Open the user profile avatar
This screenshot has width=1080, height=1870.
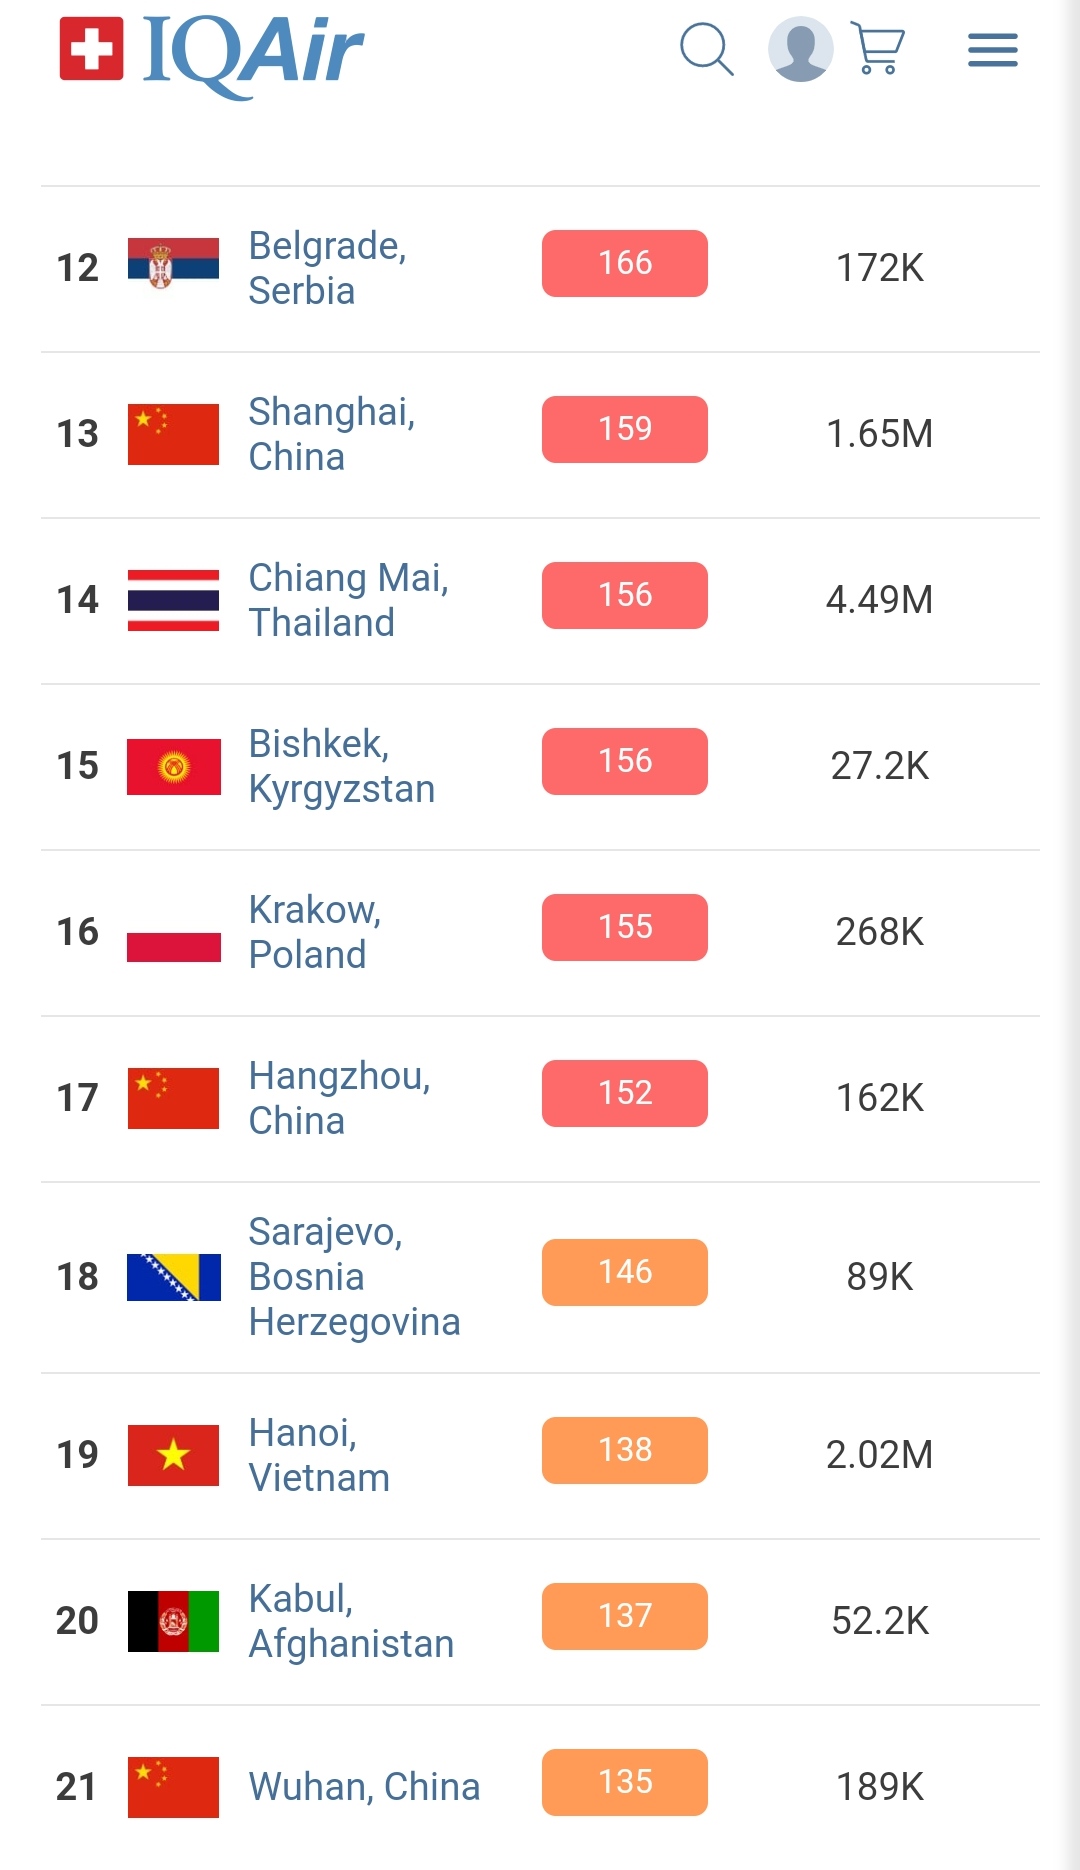[800, 49]
